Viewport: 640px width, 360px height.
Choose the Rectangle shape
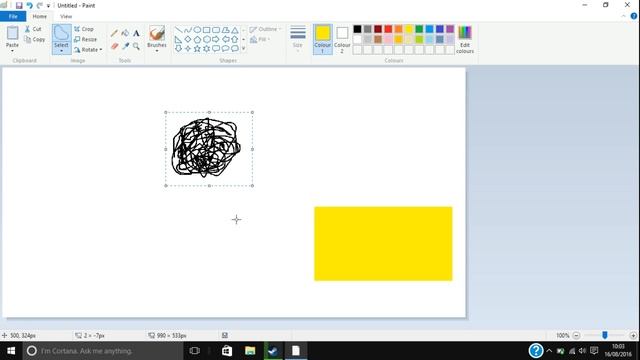coord(207,30)
